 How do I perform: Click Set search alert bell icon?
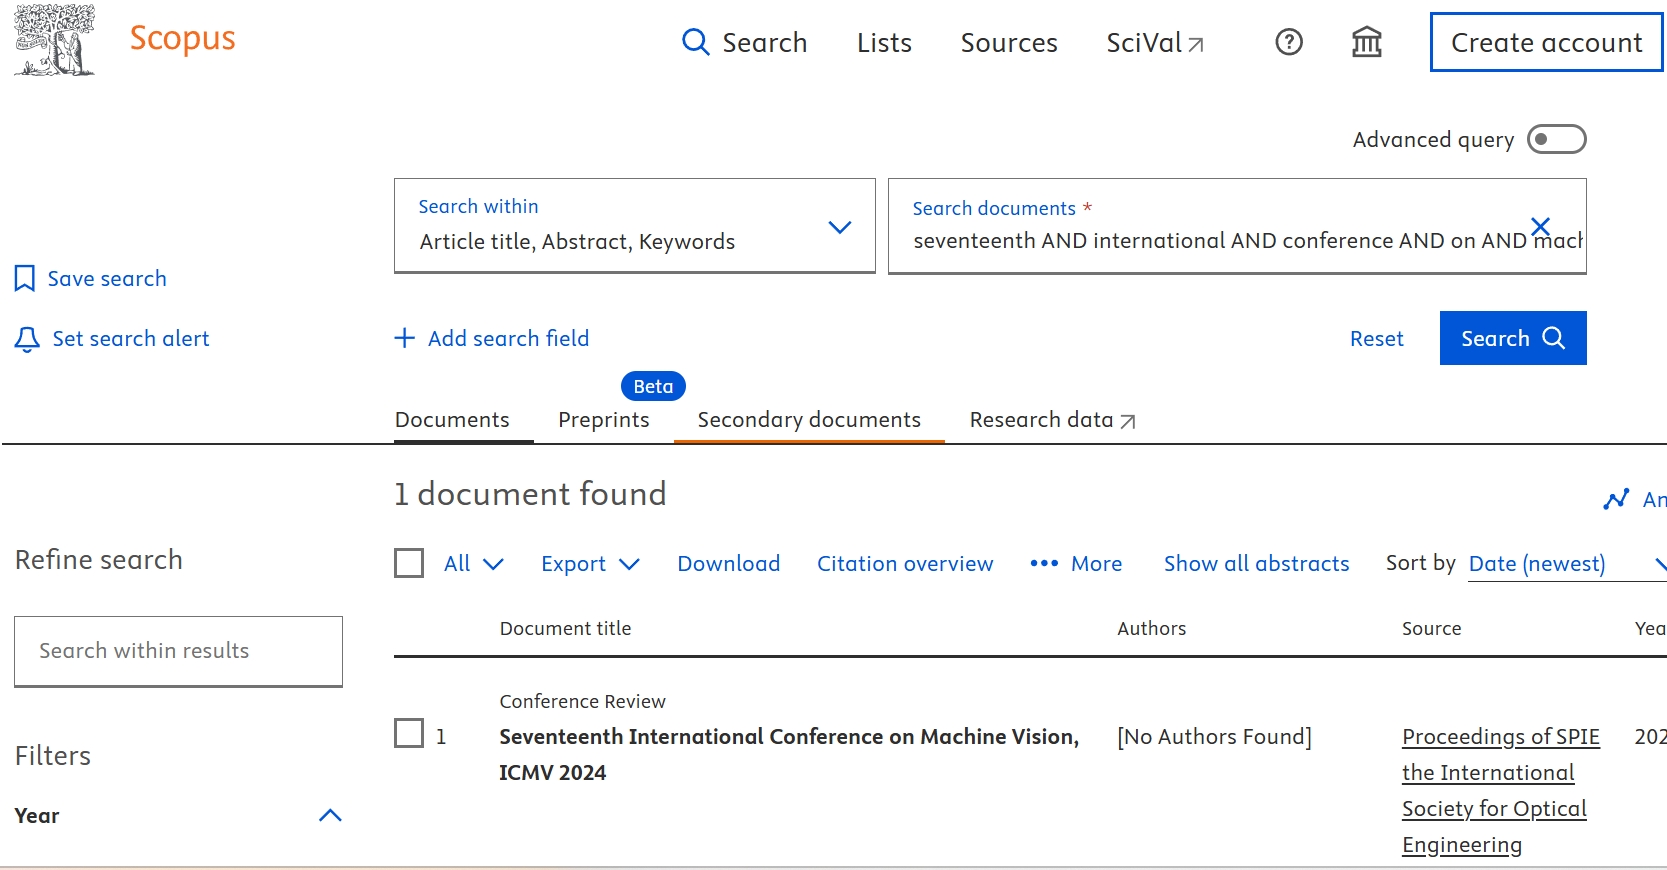(x=27, y=339)
